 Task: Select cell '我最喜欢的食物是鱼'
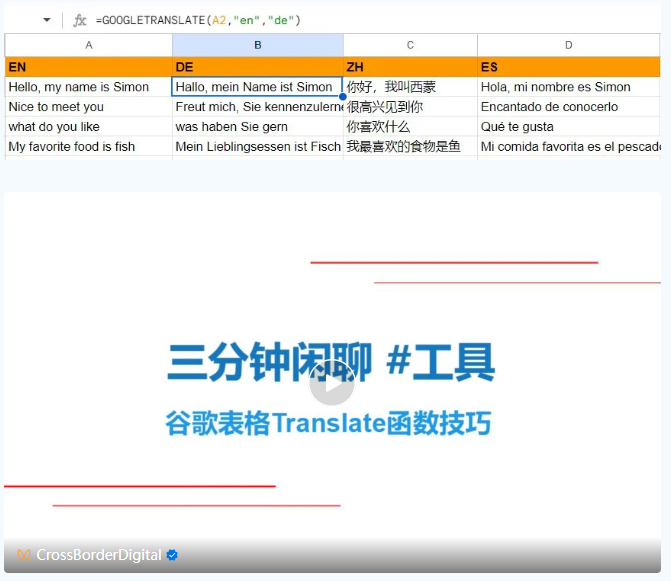click(410, 146)
